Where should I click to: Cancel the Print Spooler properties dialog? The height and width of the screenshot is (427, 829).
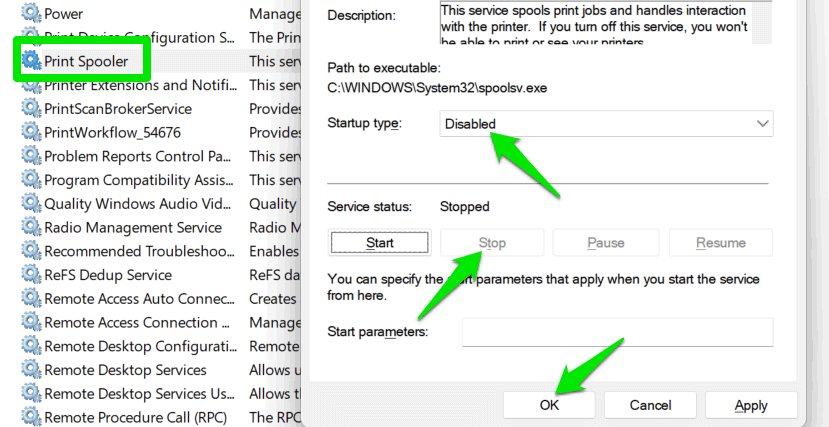[x=650, y=405]
